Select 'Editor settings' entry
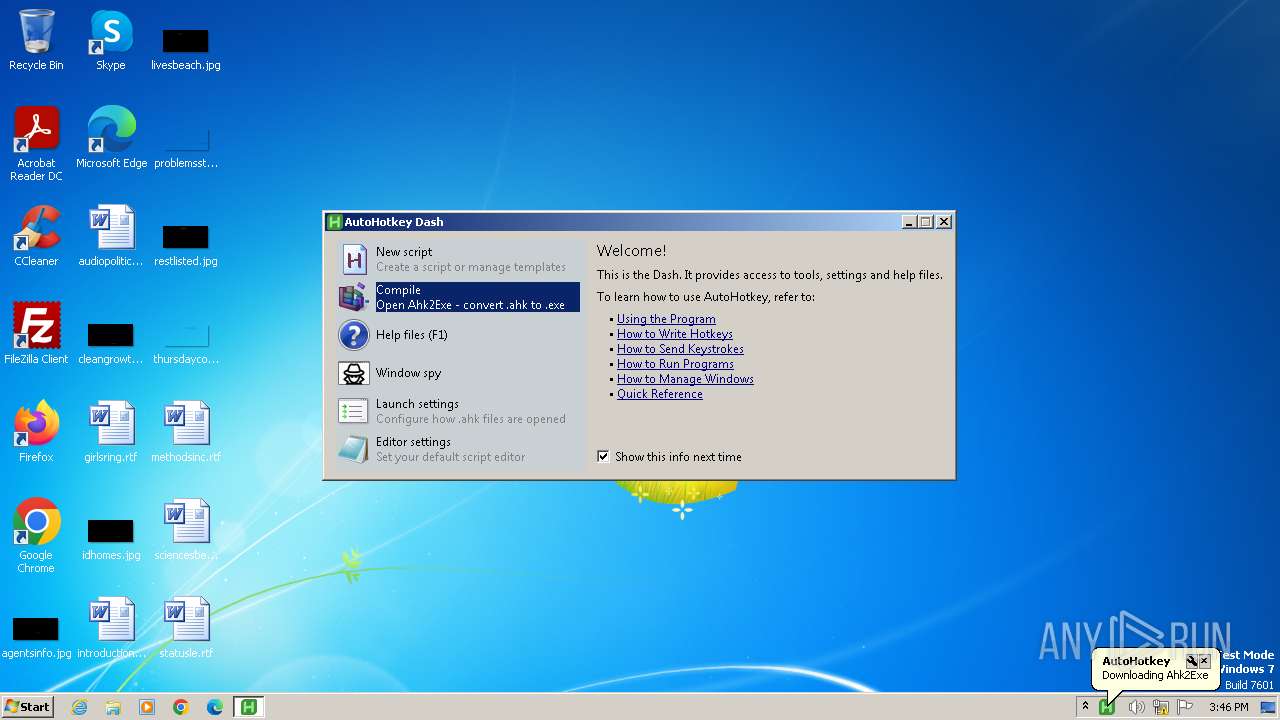 pyautogui.click(x=458, y=449)
